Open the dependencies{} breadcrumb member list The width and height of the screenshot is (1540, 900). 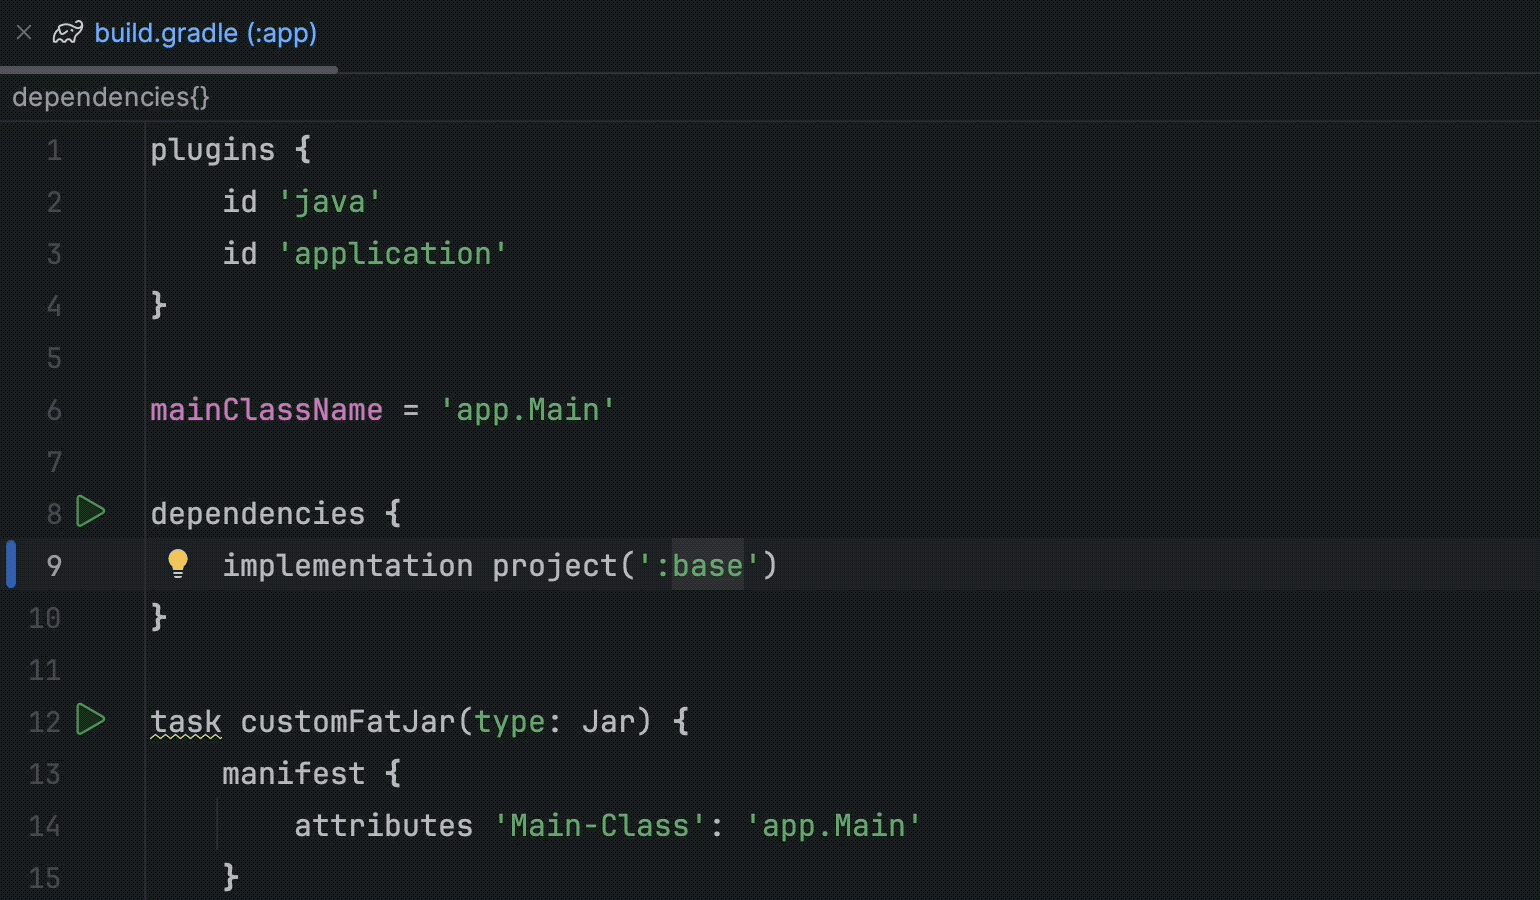pos(110,97)
